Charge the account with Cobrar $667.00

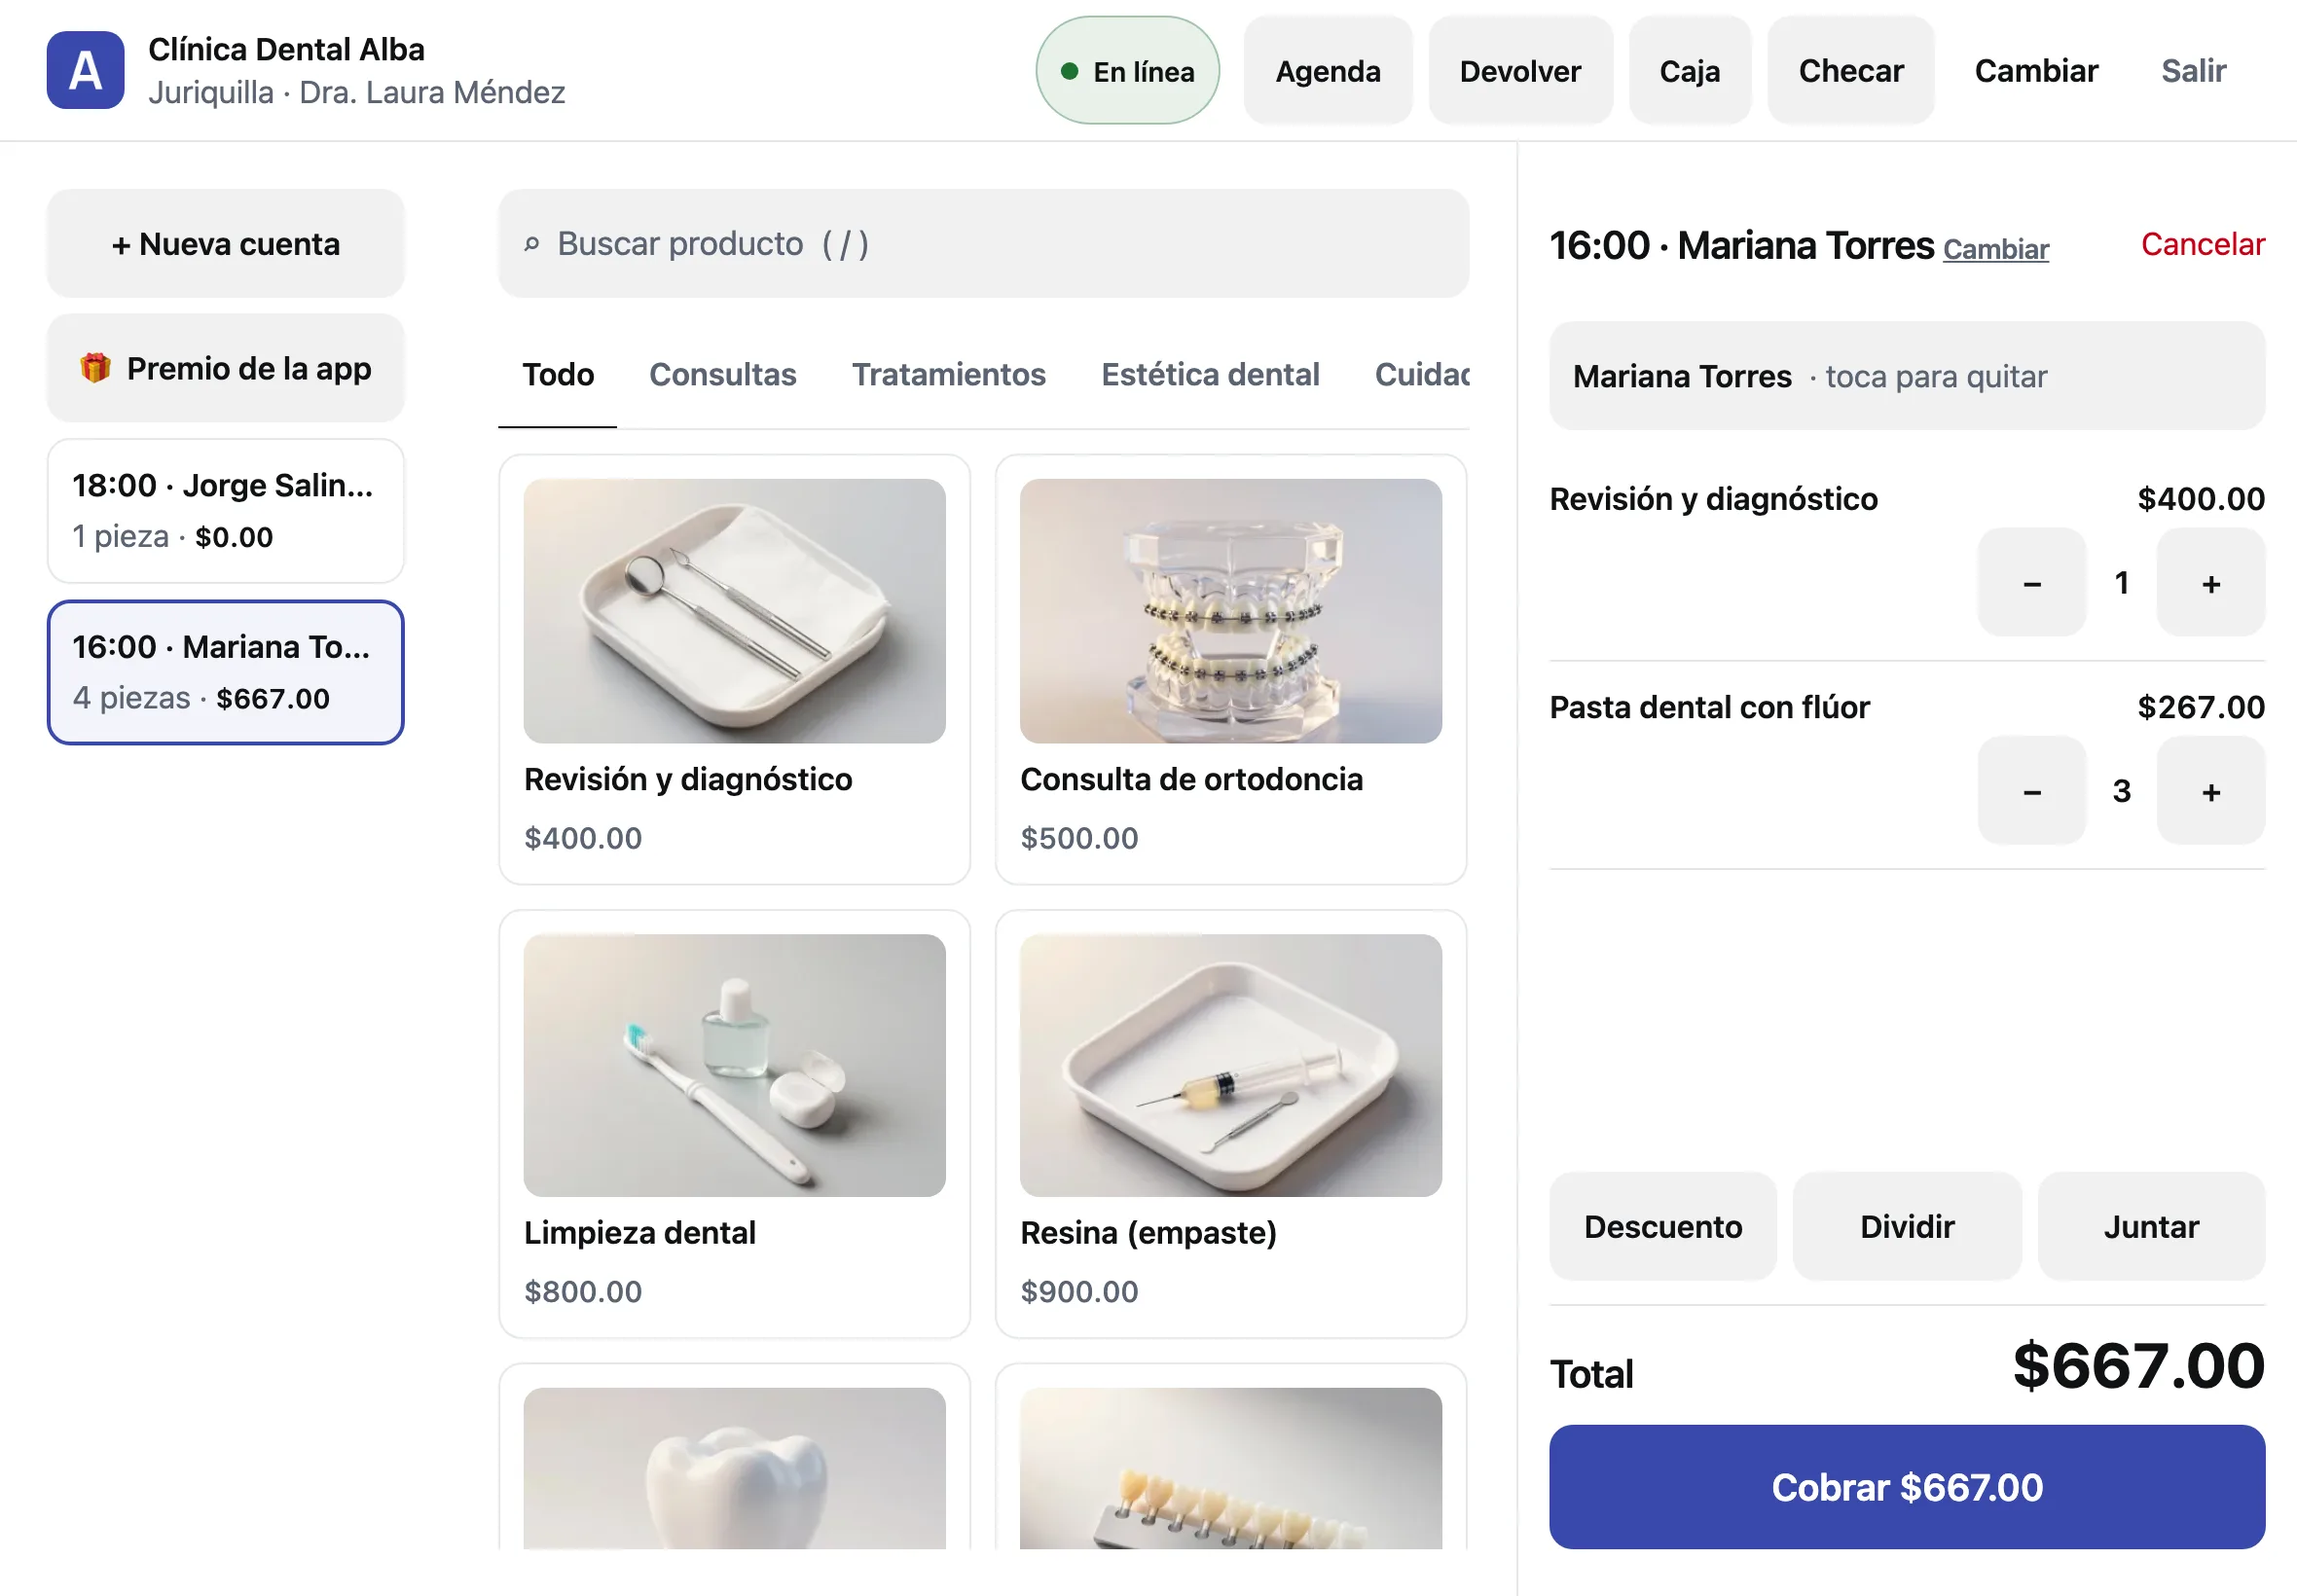click(1906, 1486)
